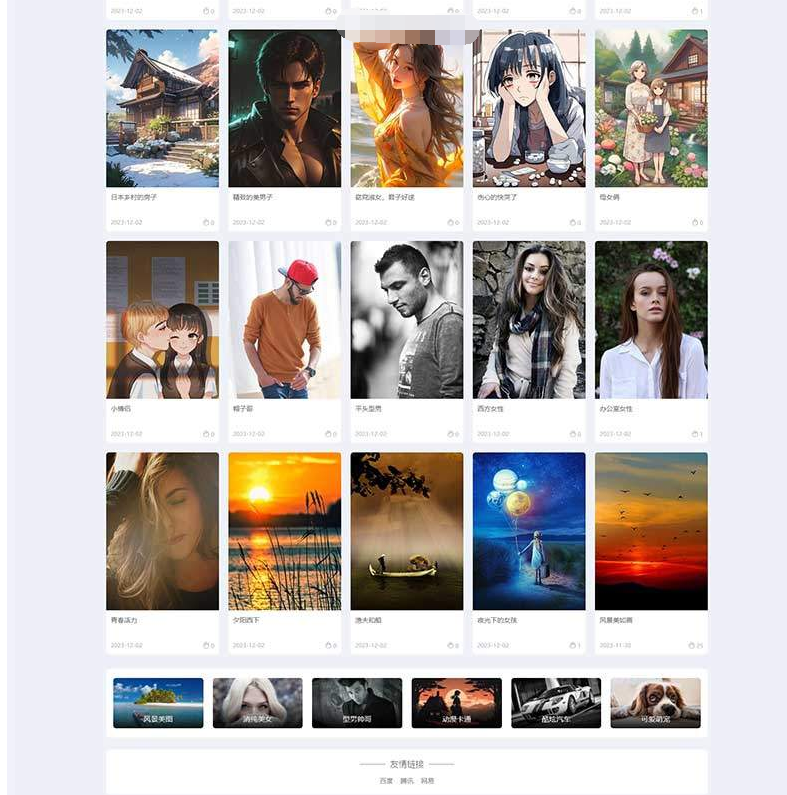Follow the 腾讯 friendly link
Viewport: 787px width, 795px height.
click(407, 781)
